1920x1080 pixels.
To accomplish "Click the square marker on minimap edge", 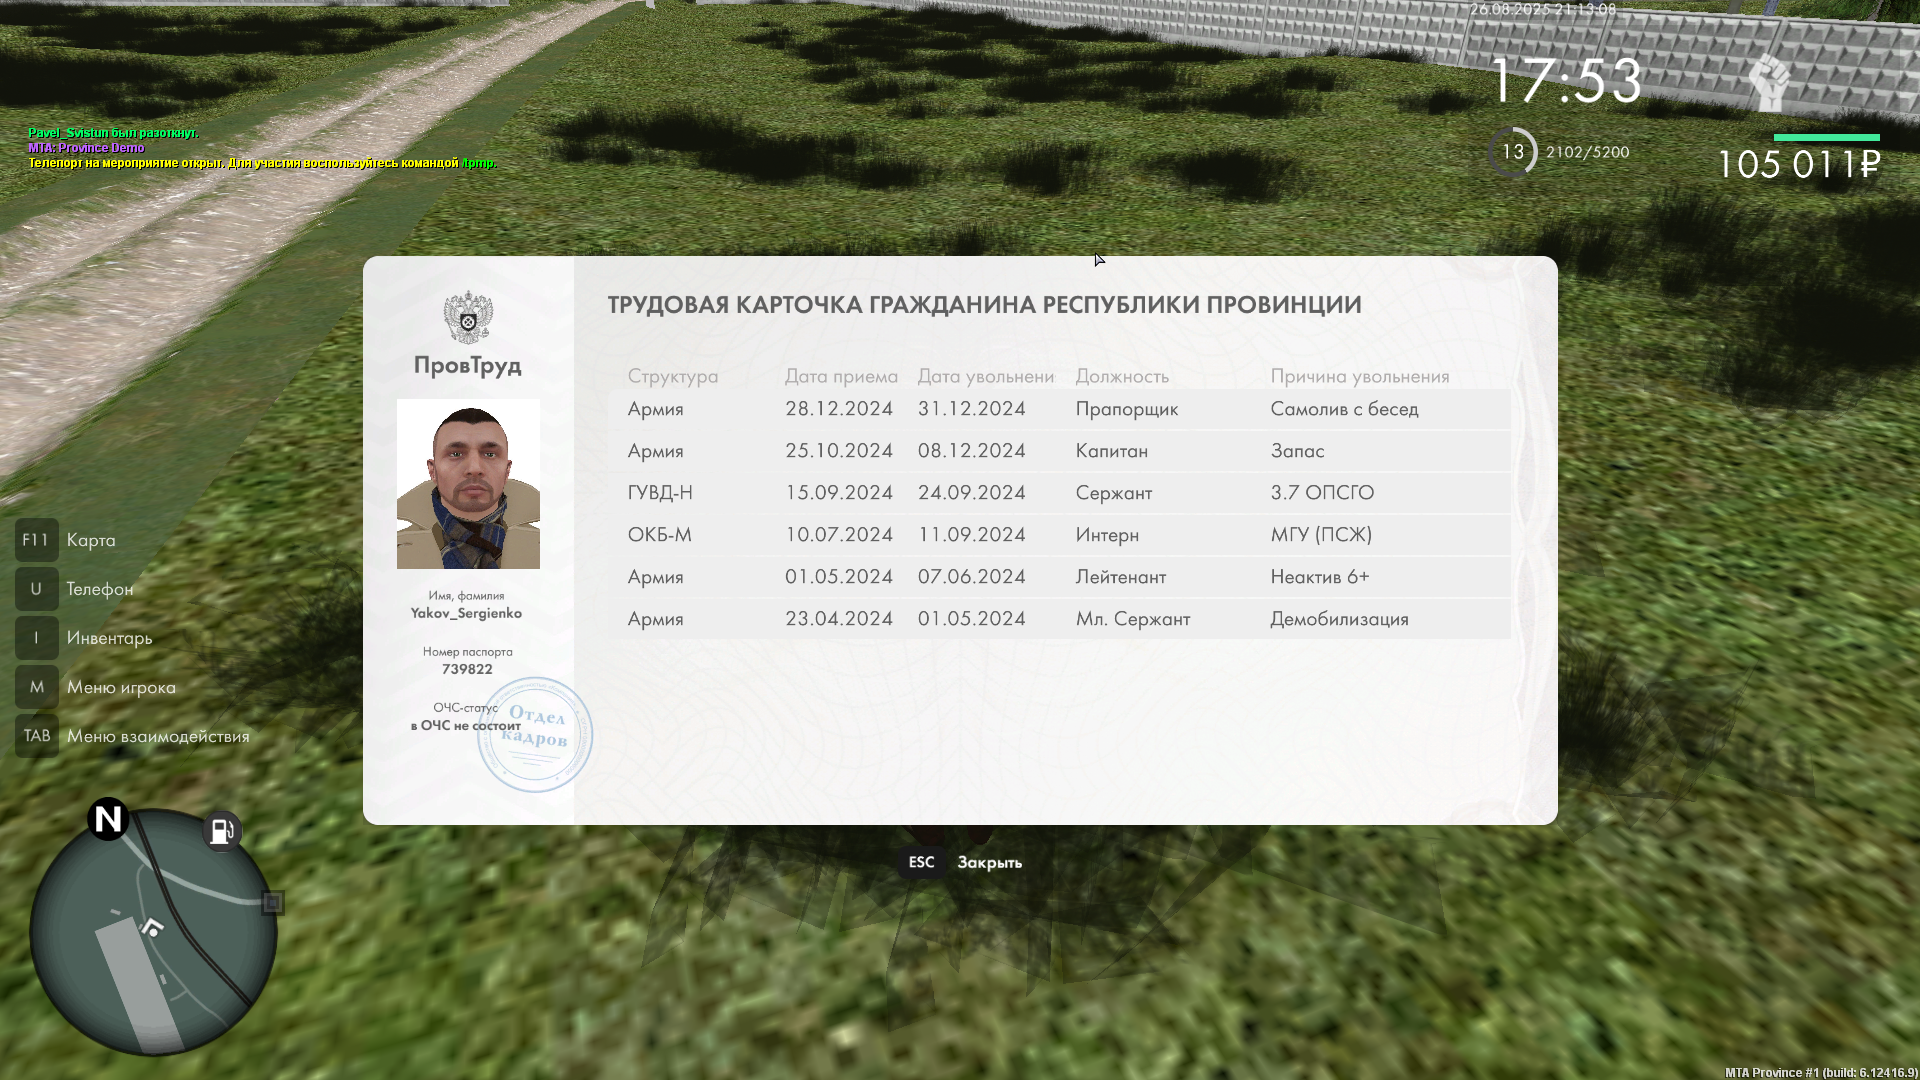I will coord(272,903).
